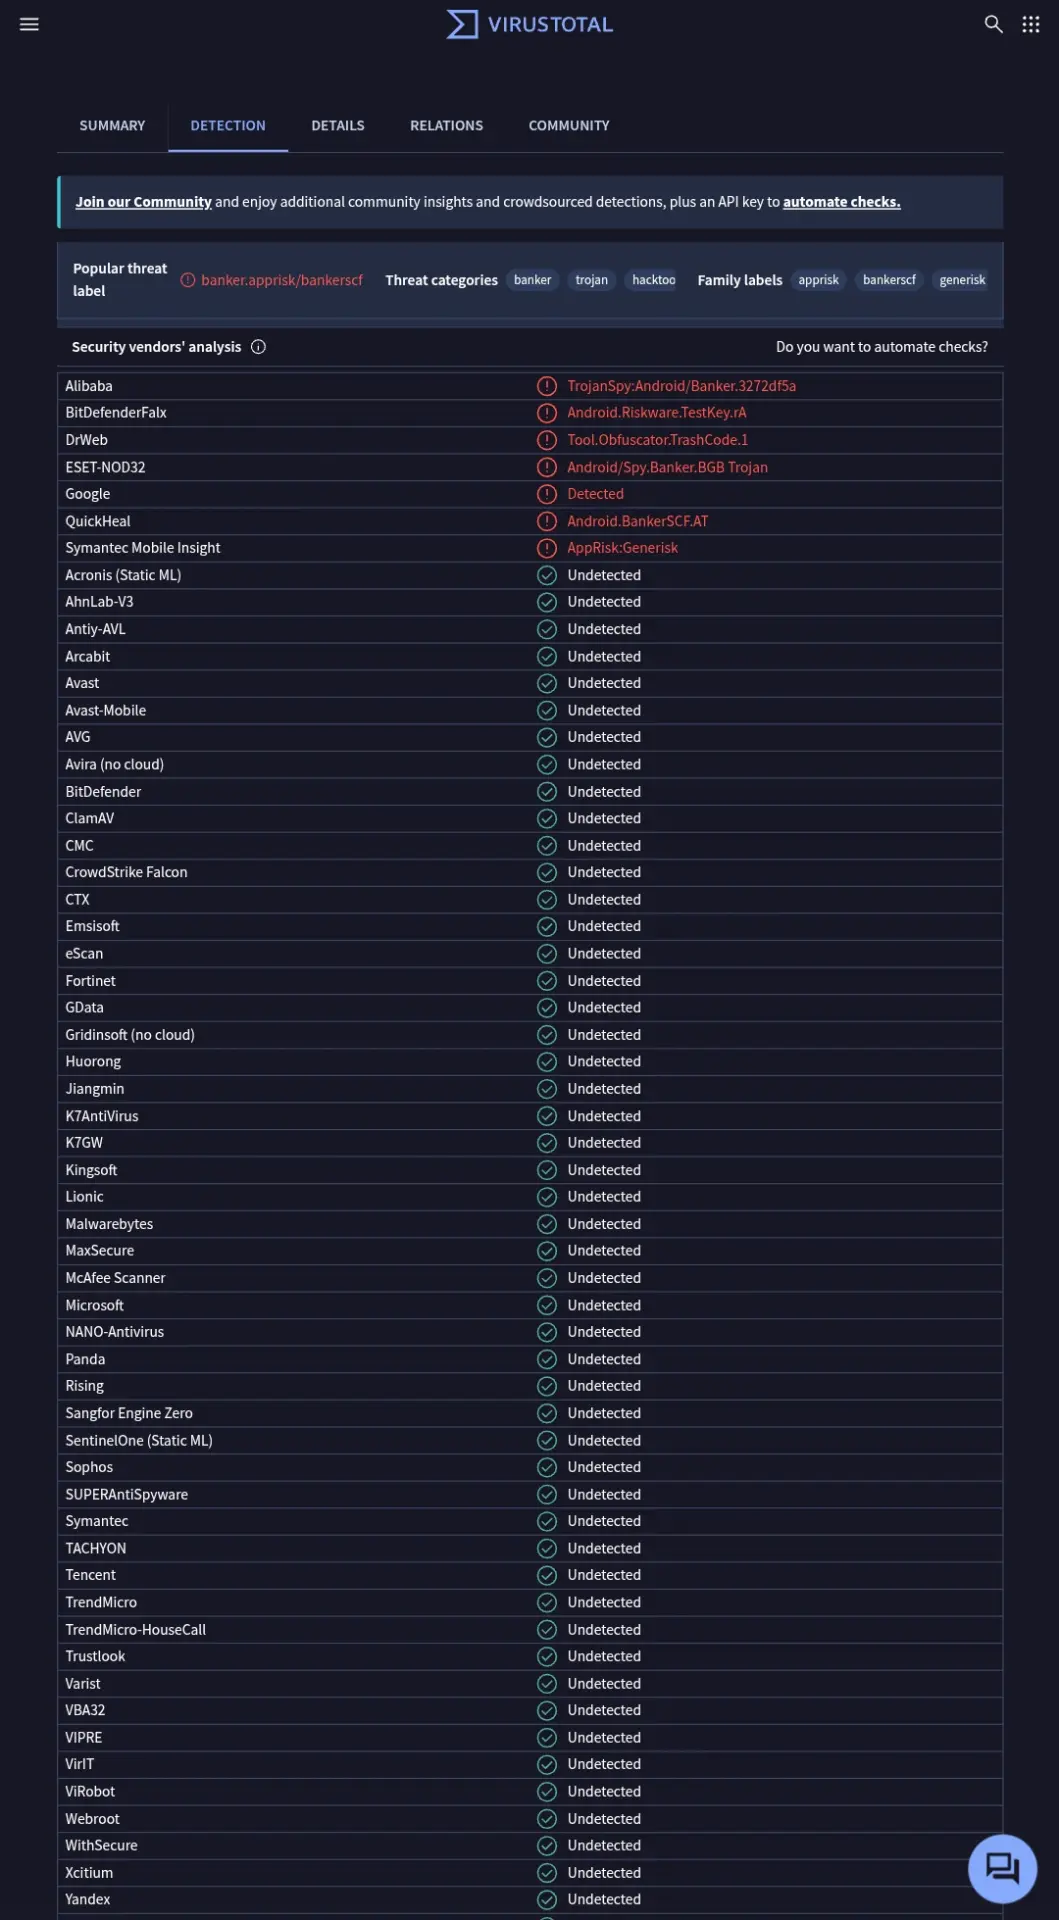Viewport: 1059px width, 1920px height.
Task: Open the COMMUNITY tab
Action: pyautogui.click(x=569, y=125)
